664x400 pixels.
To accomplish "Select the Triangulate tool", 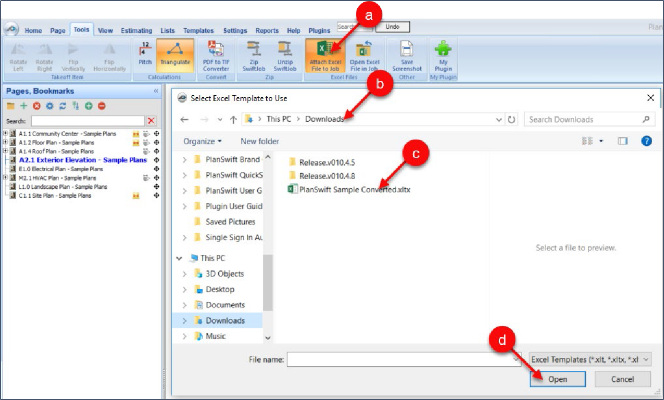I will point(175,55).
